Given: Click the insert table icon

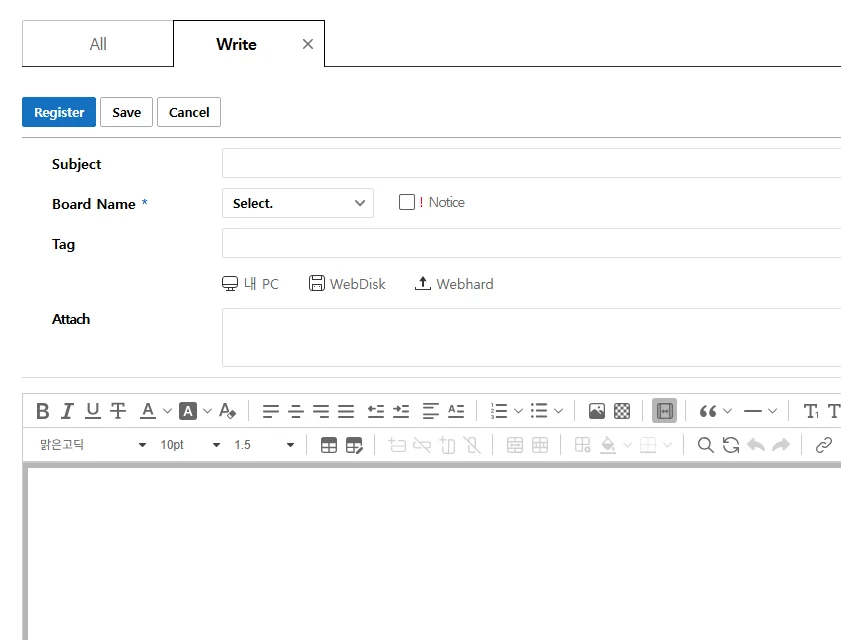Looking at the screenshot, I should pyautogui.click(x=329, y=445).
